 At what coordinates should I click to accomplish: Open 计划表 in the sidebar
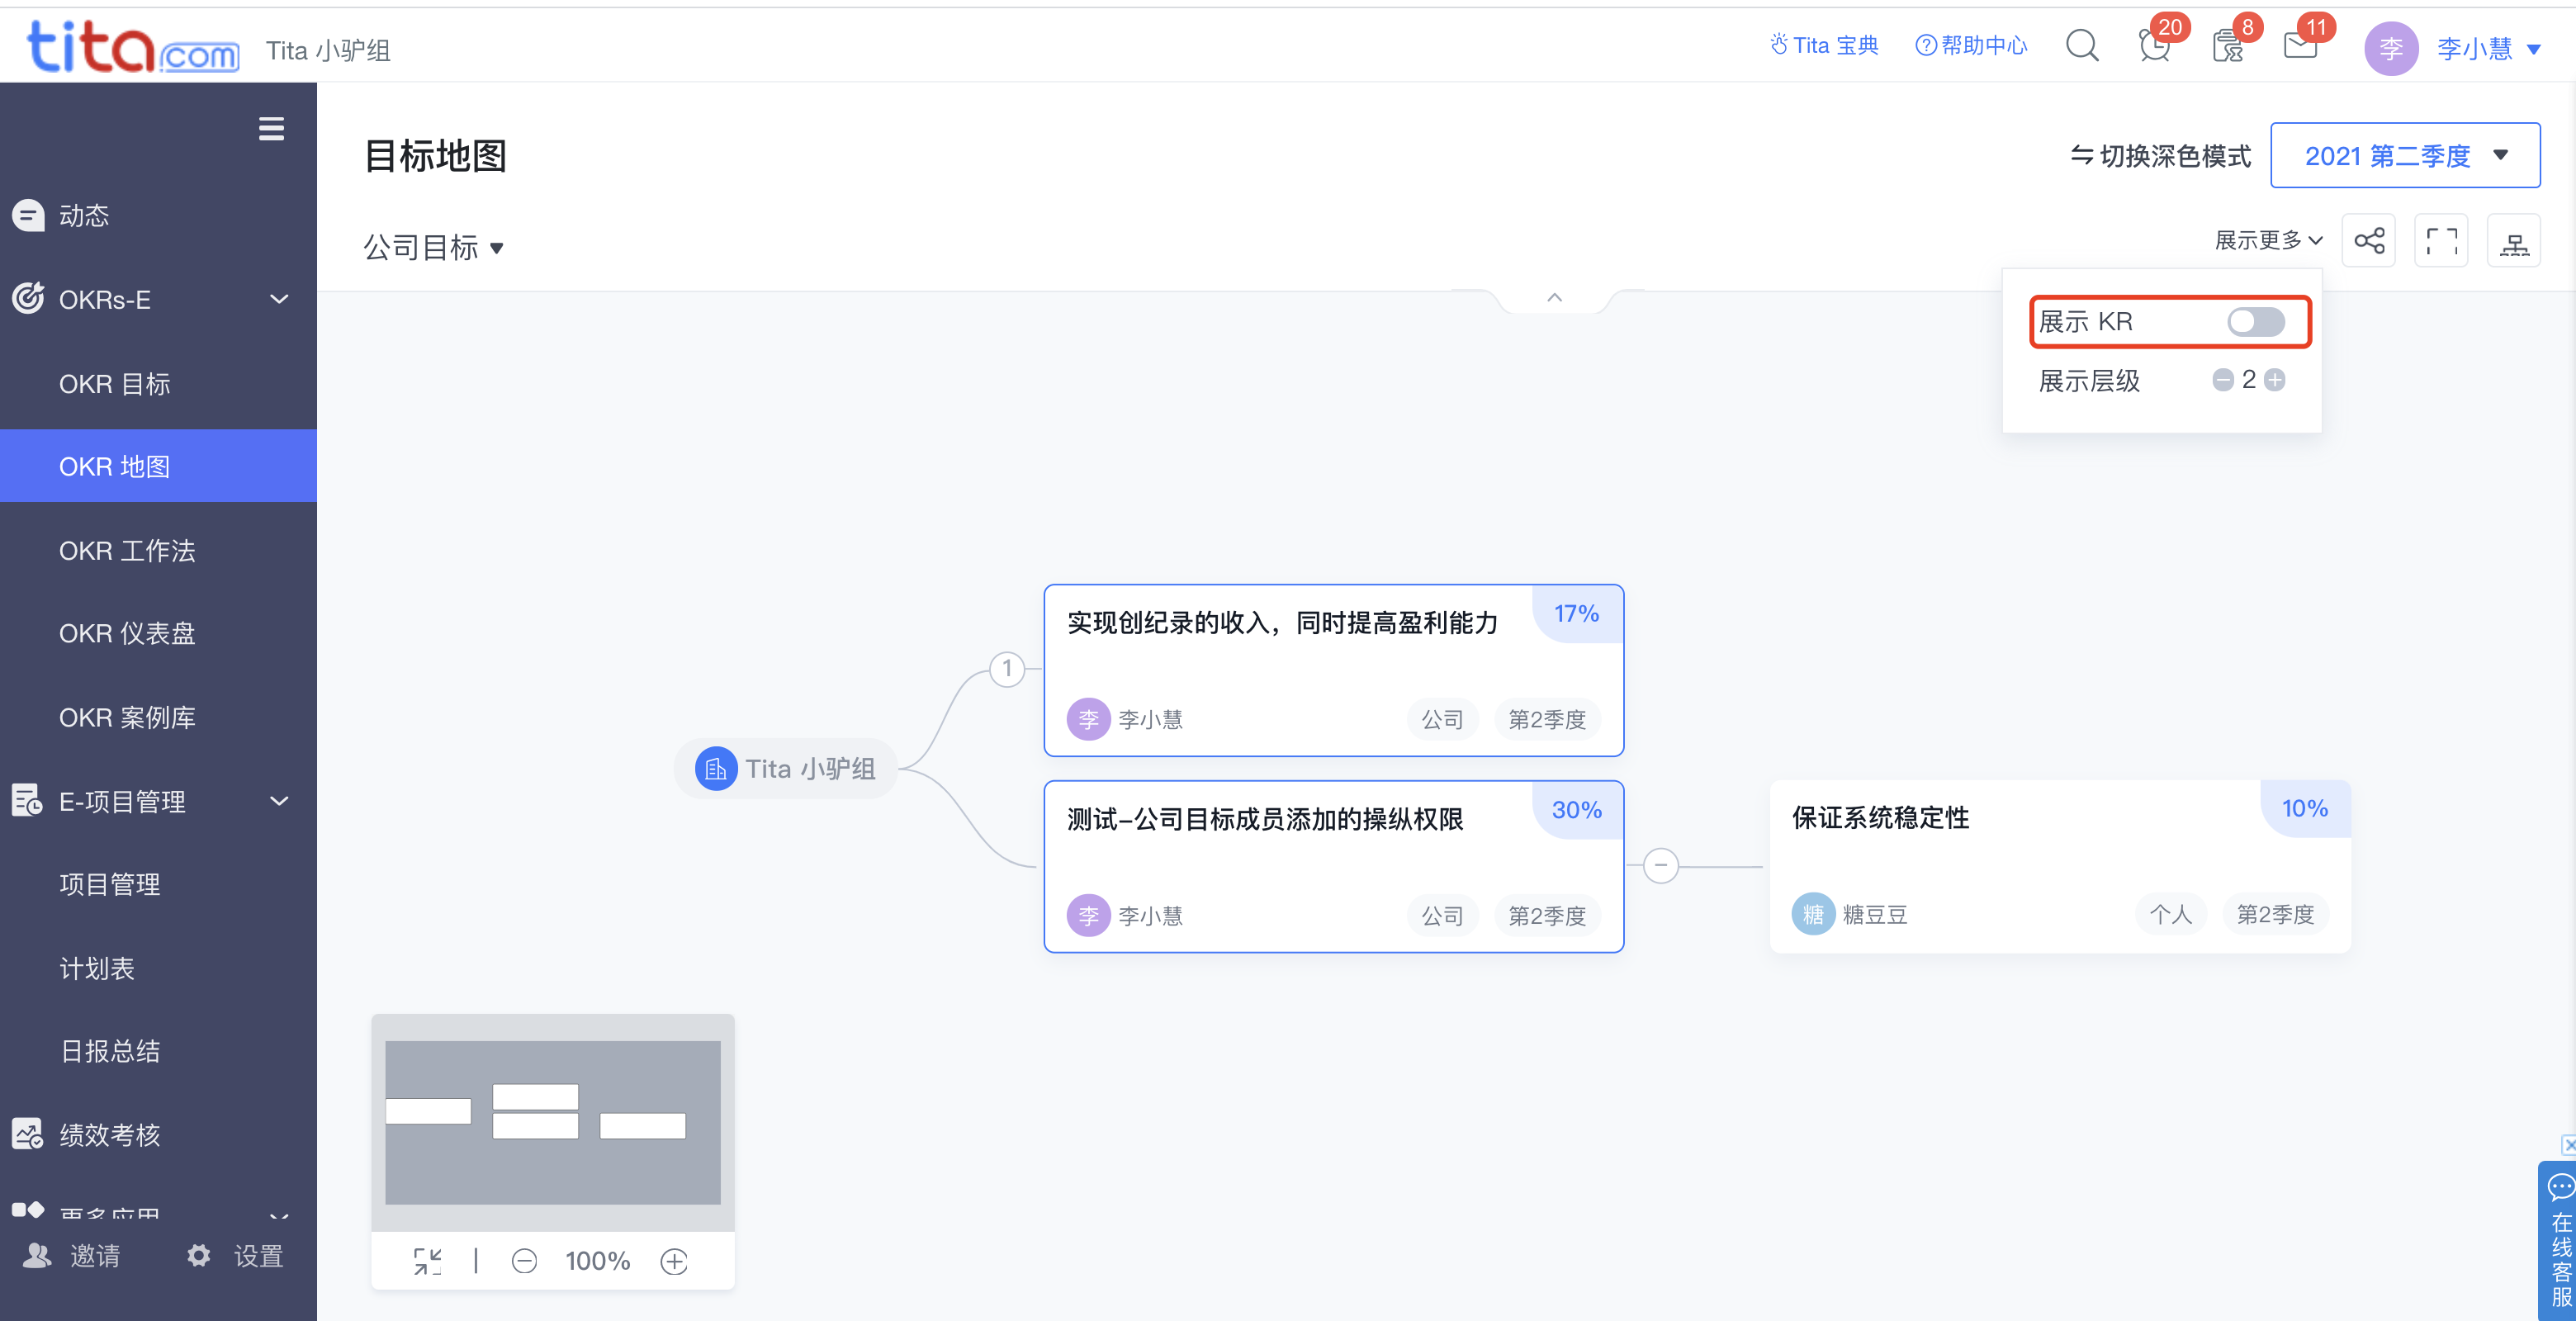coord(158,968)
